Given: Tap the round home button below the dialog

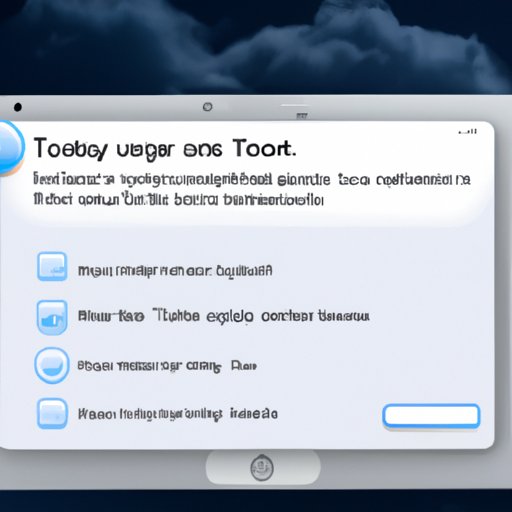Looking at the screenshot, I should click(x=262, y=468).
